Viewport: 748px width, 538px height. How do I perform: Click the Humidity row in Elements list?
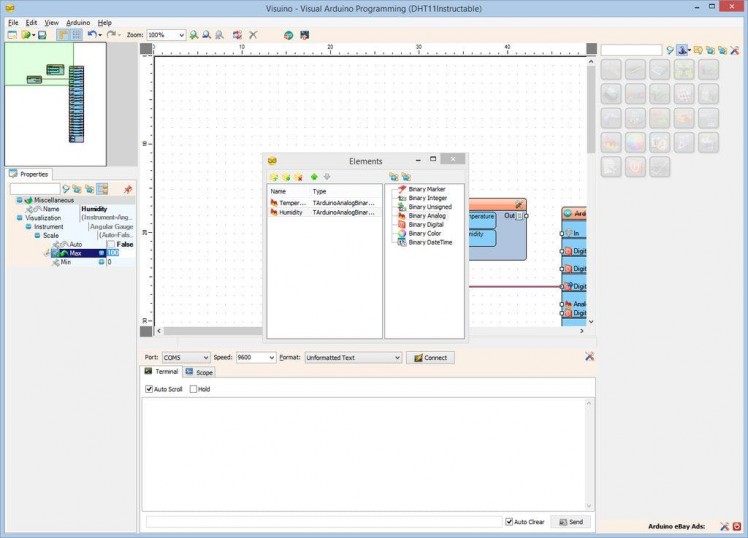click(291, 212)
